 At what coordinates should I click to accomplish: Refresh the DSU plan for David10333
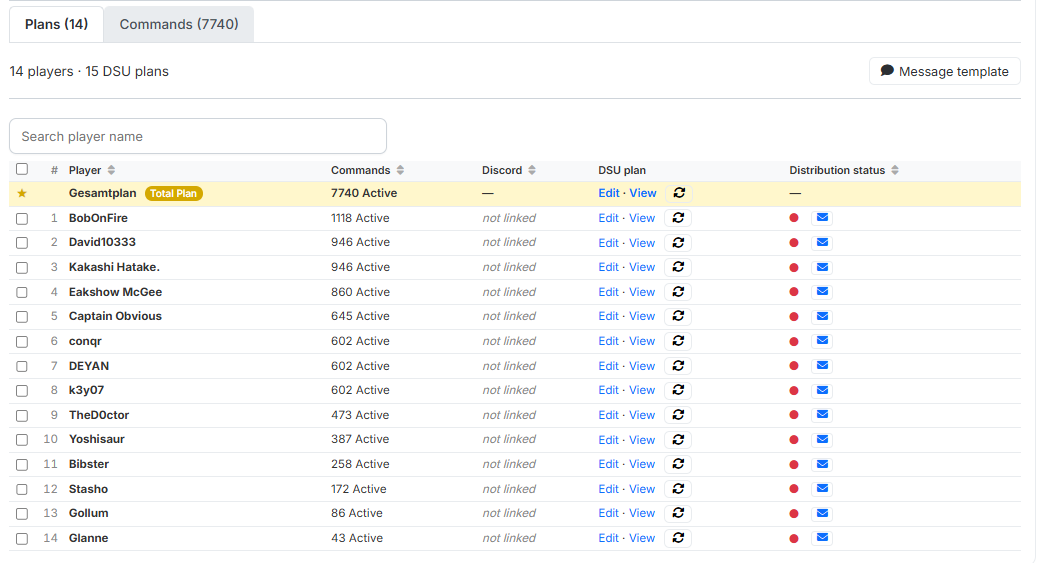[678, 243]
